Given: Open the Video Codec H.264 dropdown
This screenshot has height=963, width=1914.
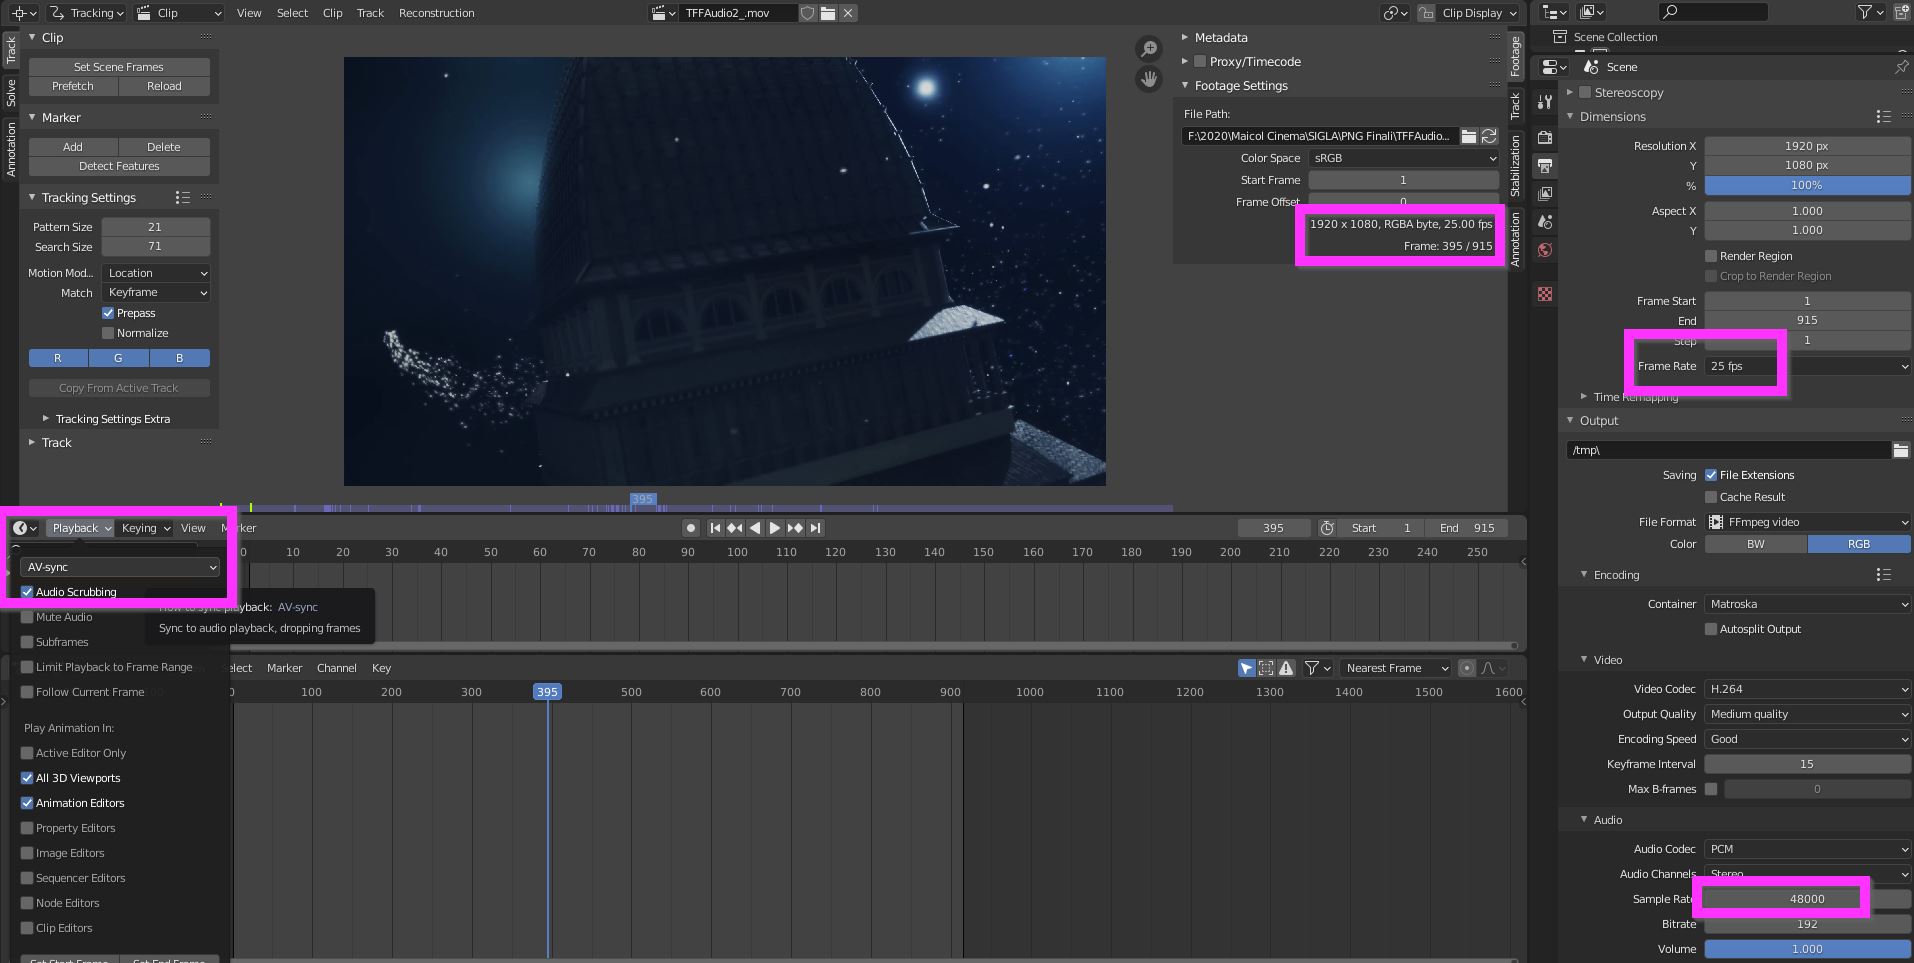Looking at the screenshot, I should point(1808,689).
